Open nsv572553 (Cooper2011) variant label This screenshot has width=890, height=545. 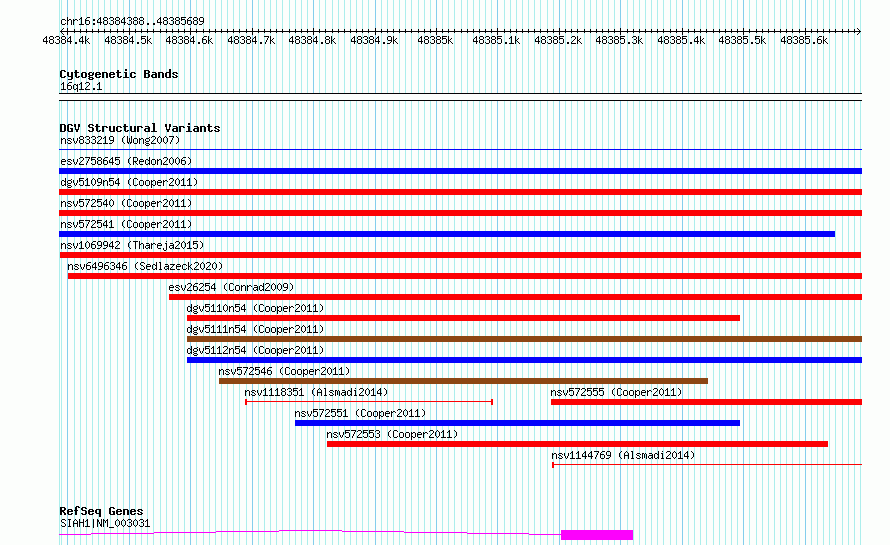(x=392, y=434)
